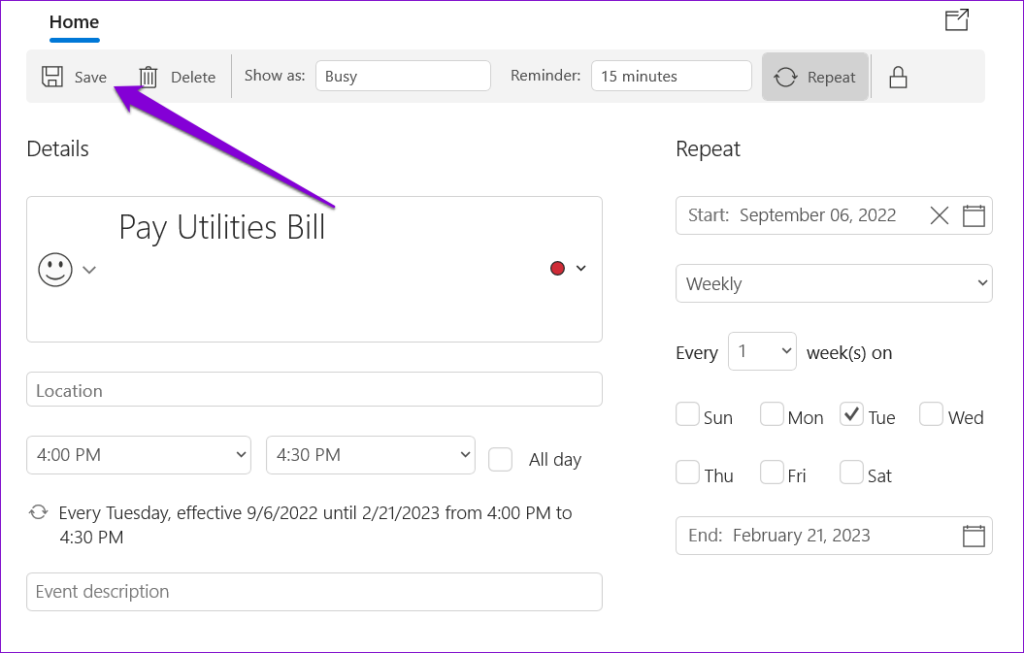Screen dimensions: 1024x653
Task: Expand the category chevron next to red dot
Action: tap(579, 268)
